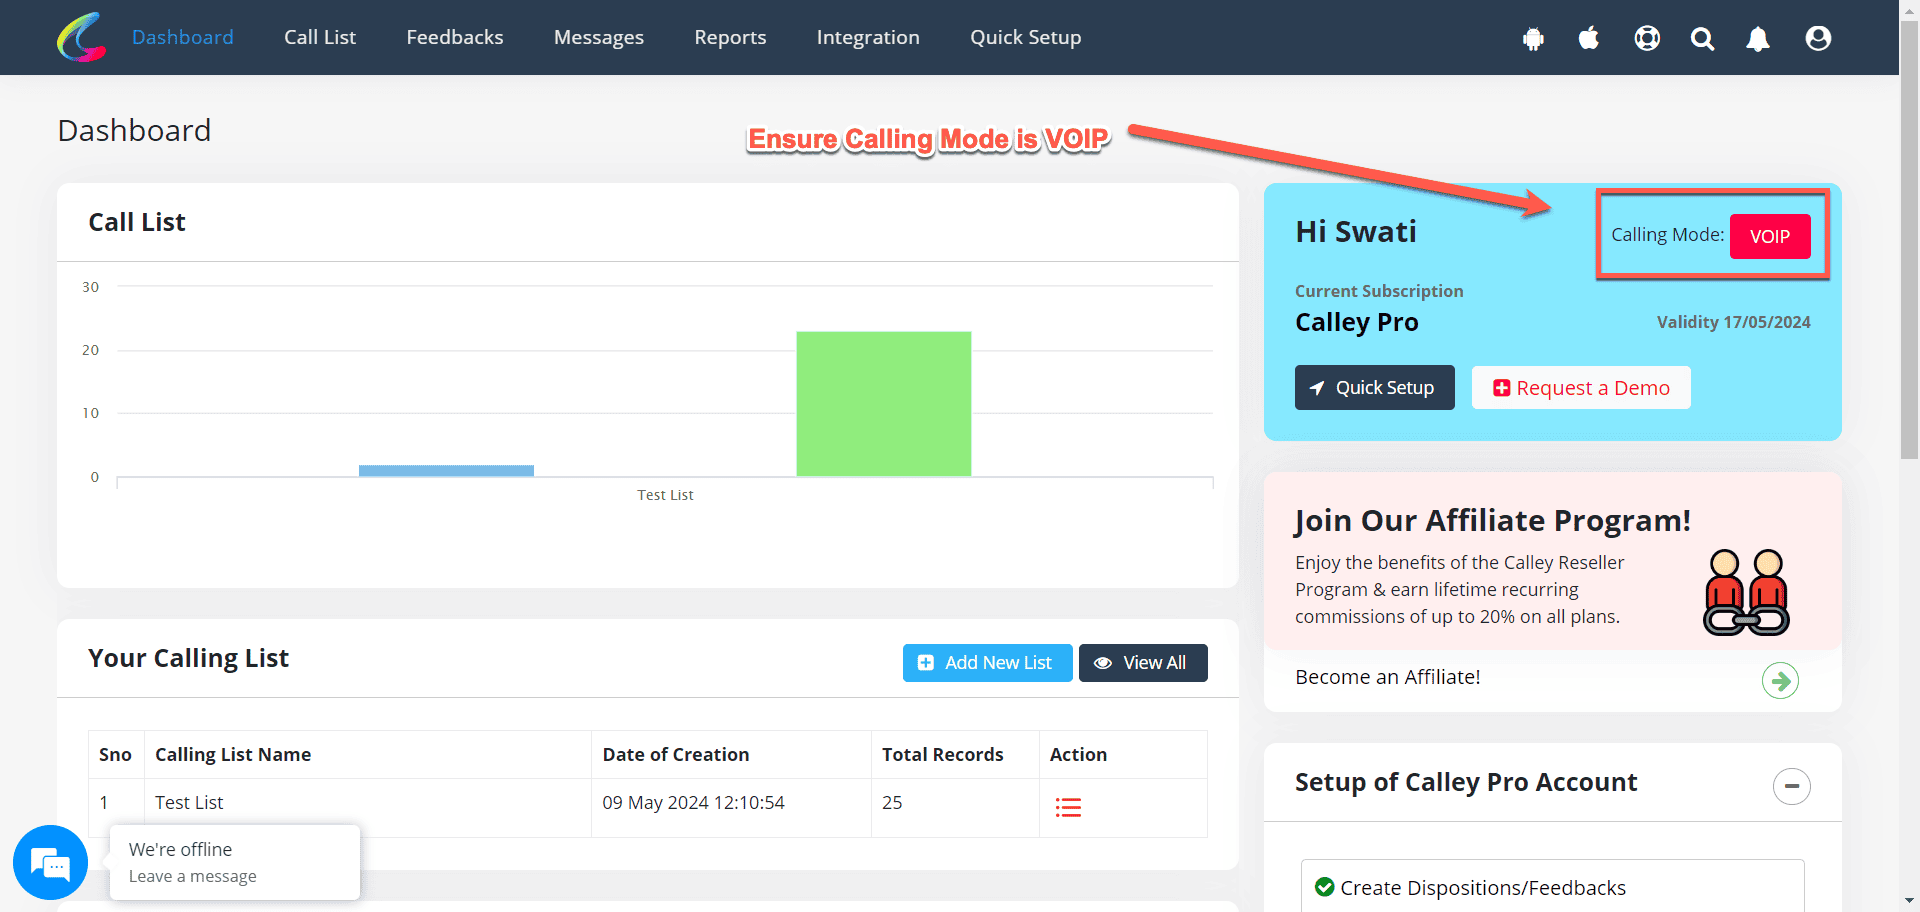The width and height of the screenshot is (1920, 912).
Task: Open the Integration menu item
Action: 867,37
